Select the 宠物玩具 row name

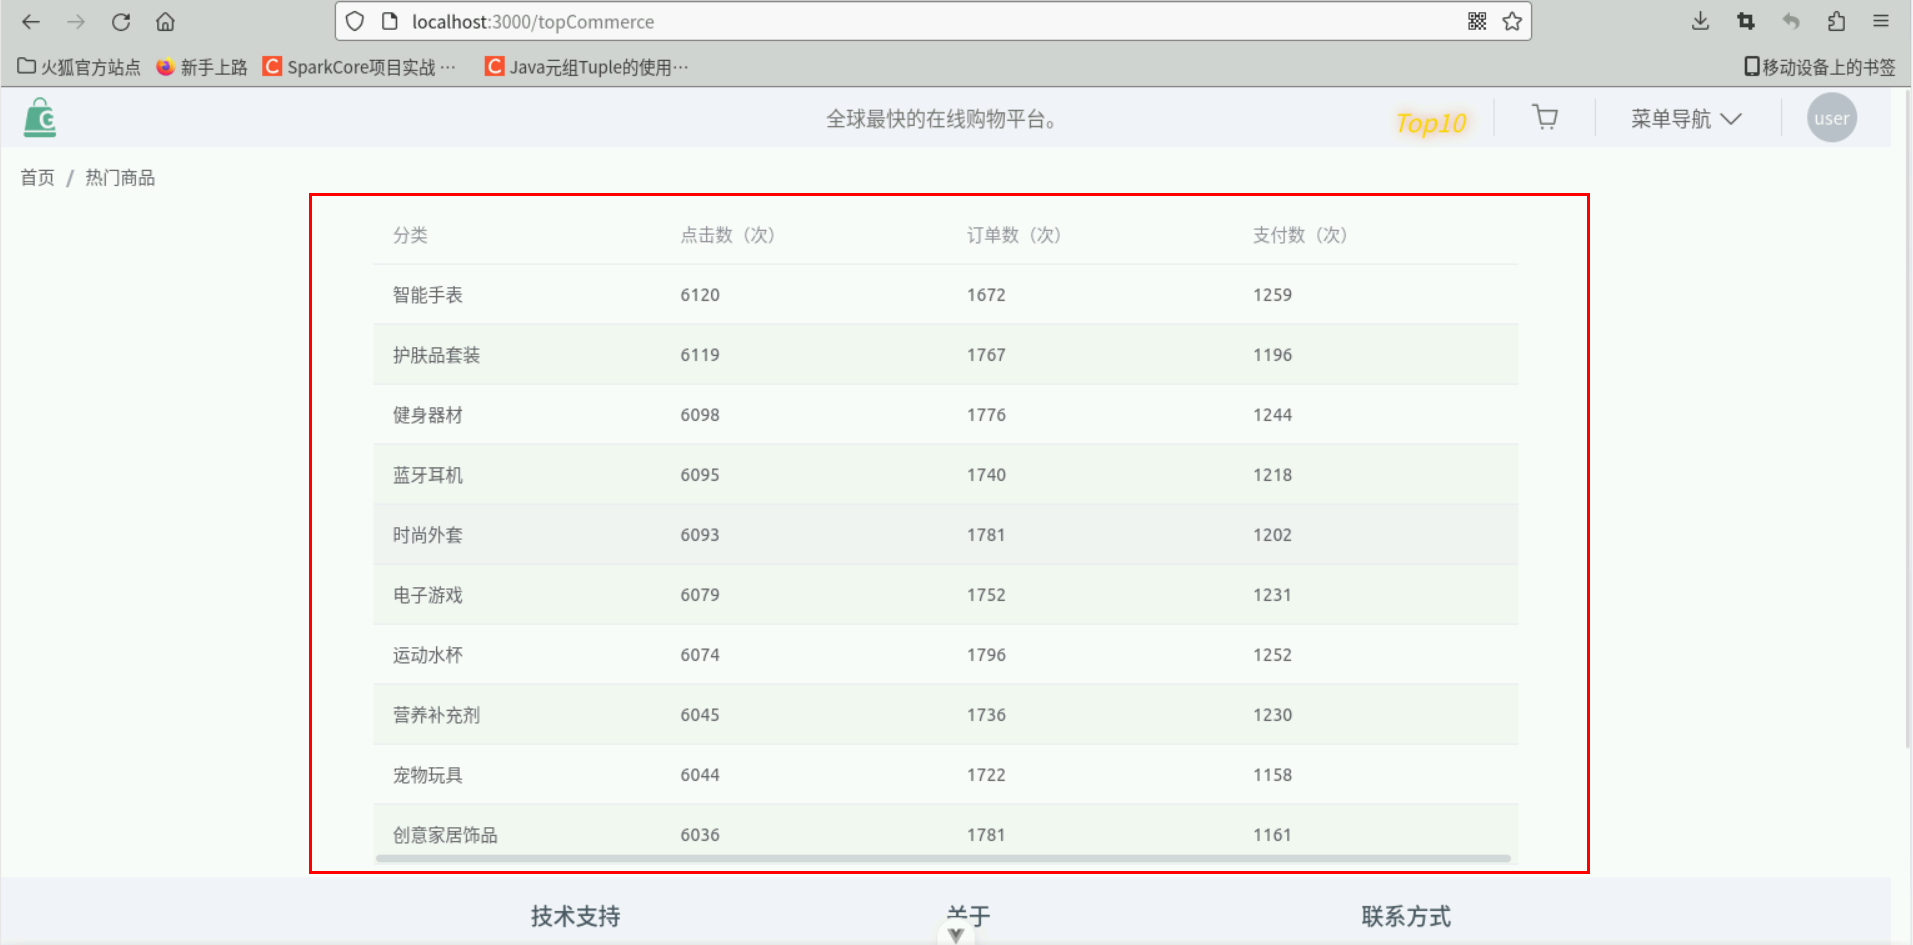(x=428, y=775)
